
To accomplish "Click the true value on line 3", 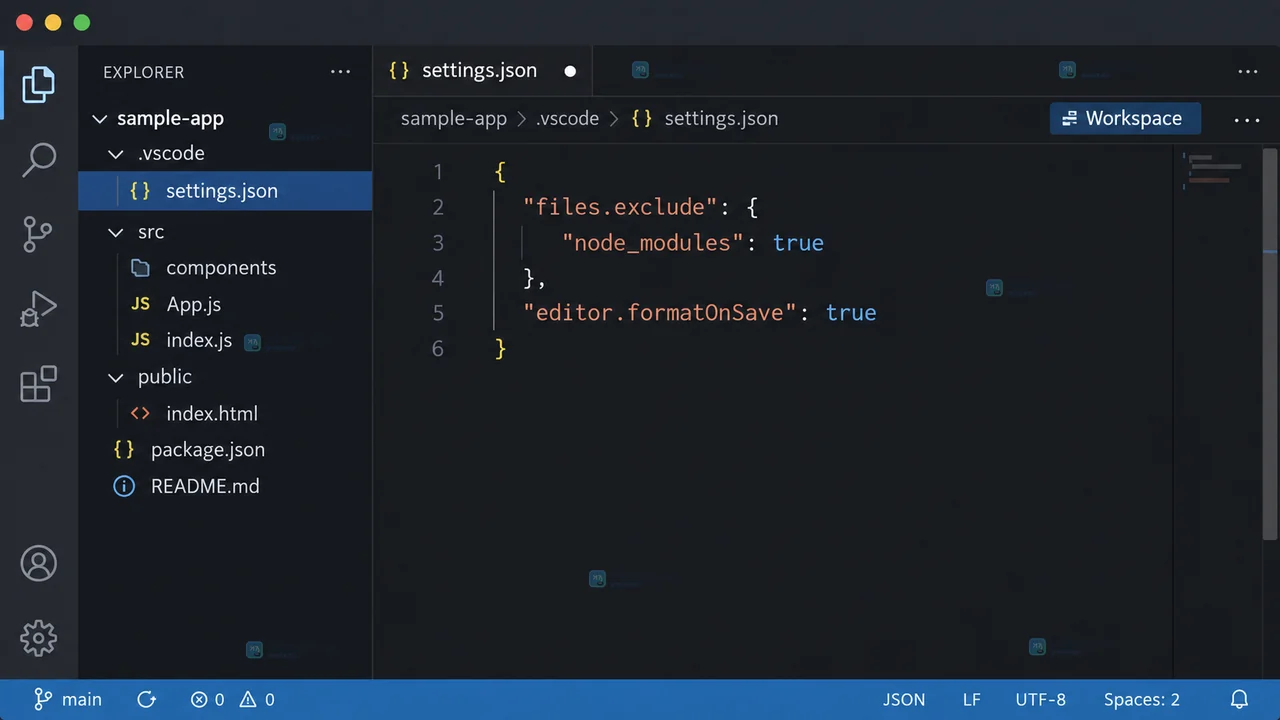I will pyautogui.click(x=798, y=243).
